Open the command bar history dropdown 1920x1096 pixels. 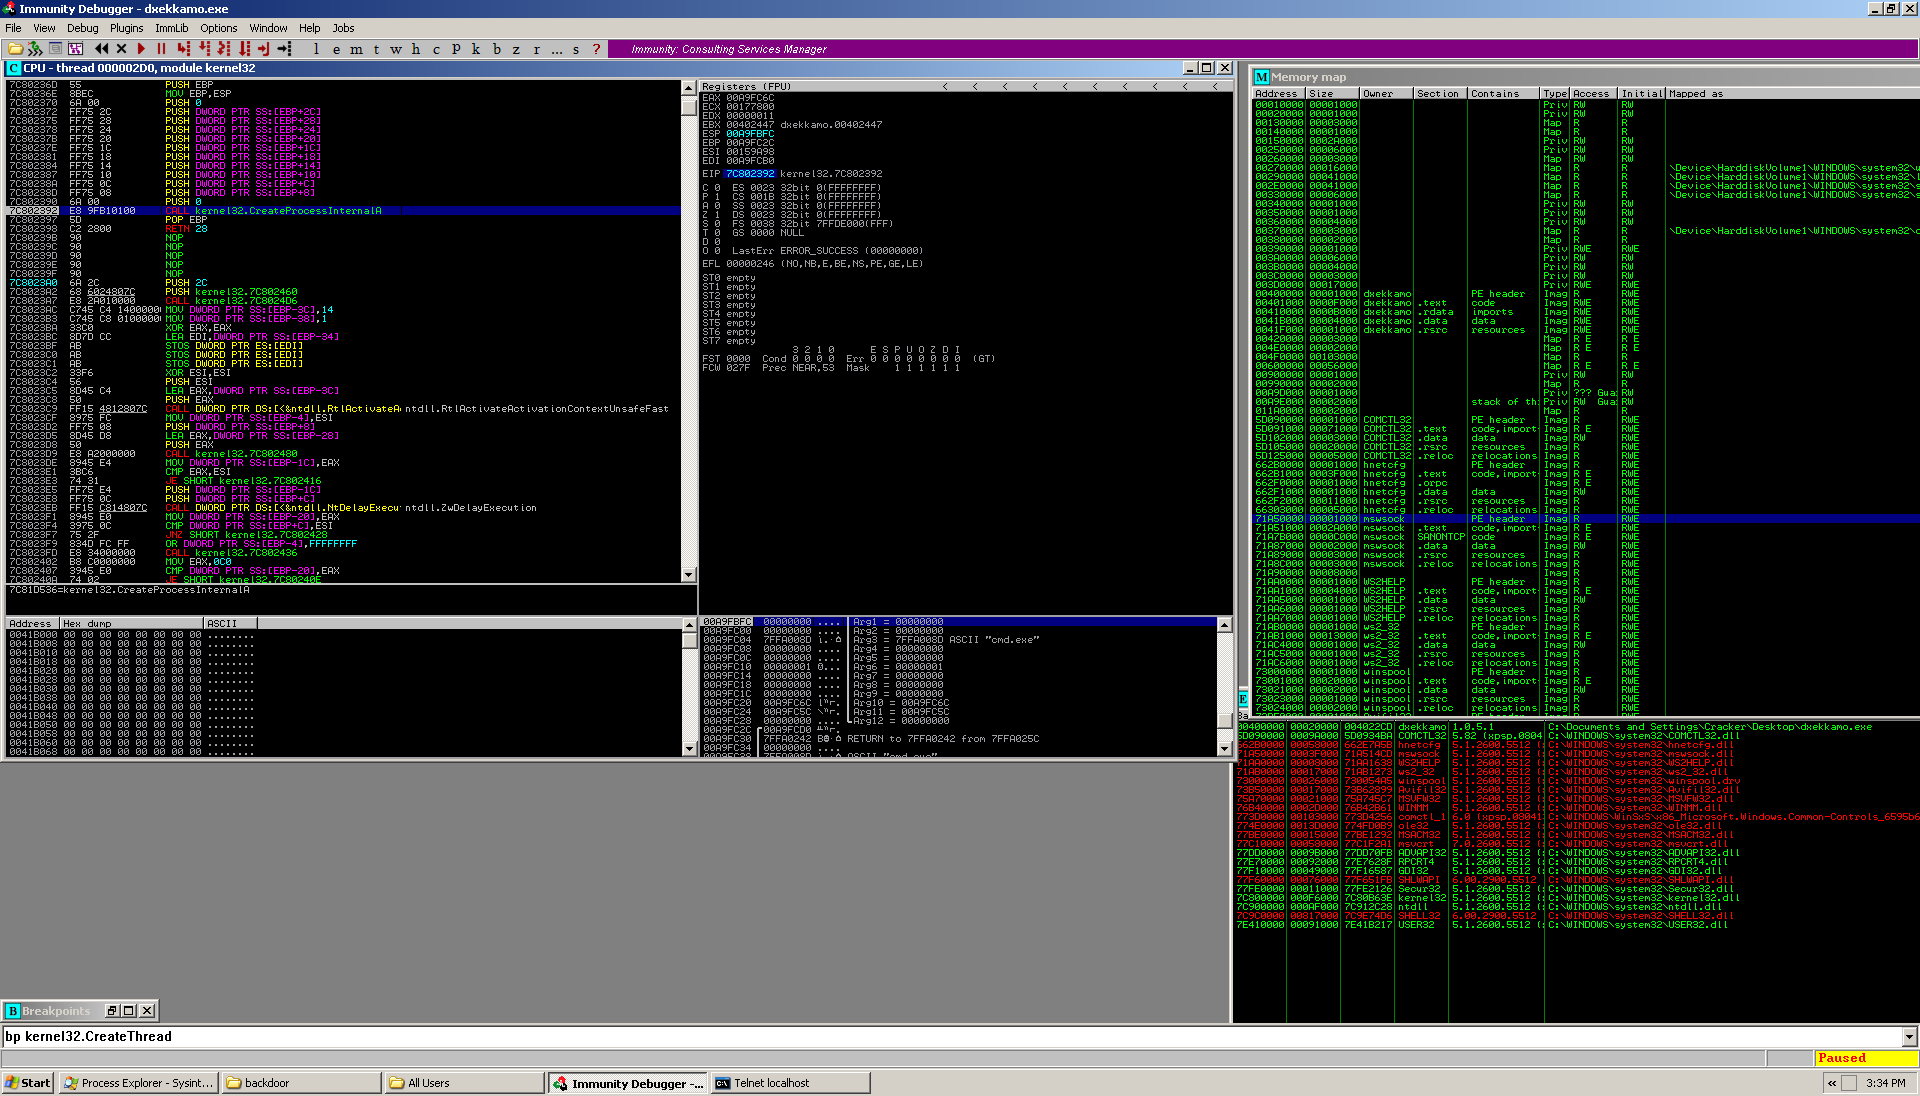pos(1909,1037)
